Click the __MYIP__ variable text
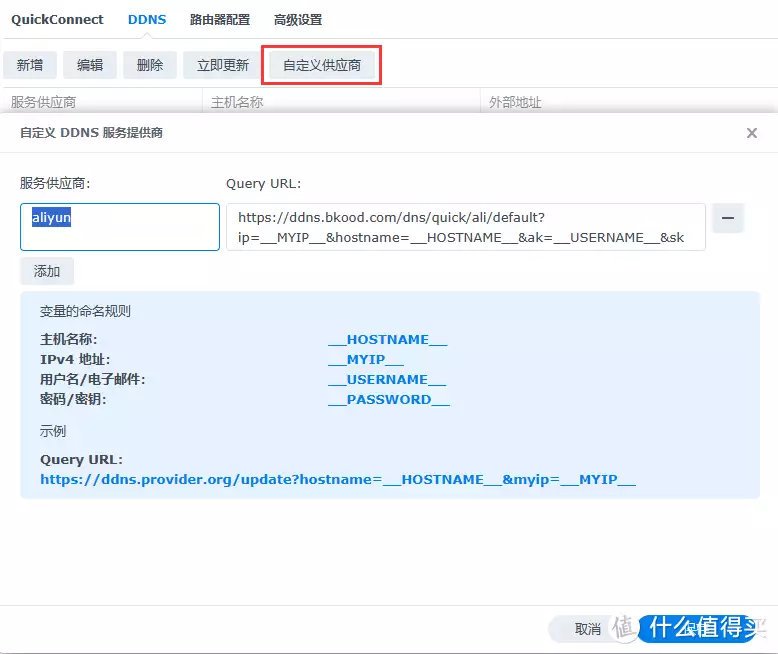The image size is (778, 654). [x=366, y=359]
